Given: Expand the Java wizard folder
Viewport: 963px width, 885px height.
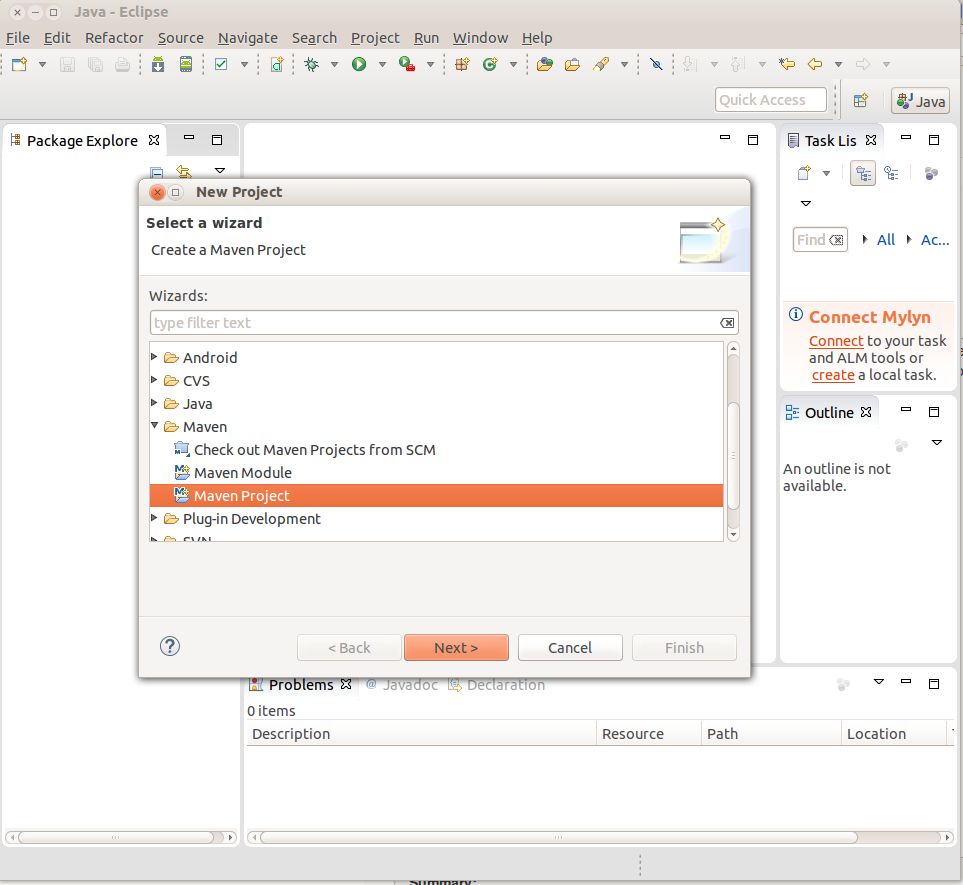Looking at the screenshot, I should pyautogui.click(x=154, y=403).
